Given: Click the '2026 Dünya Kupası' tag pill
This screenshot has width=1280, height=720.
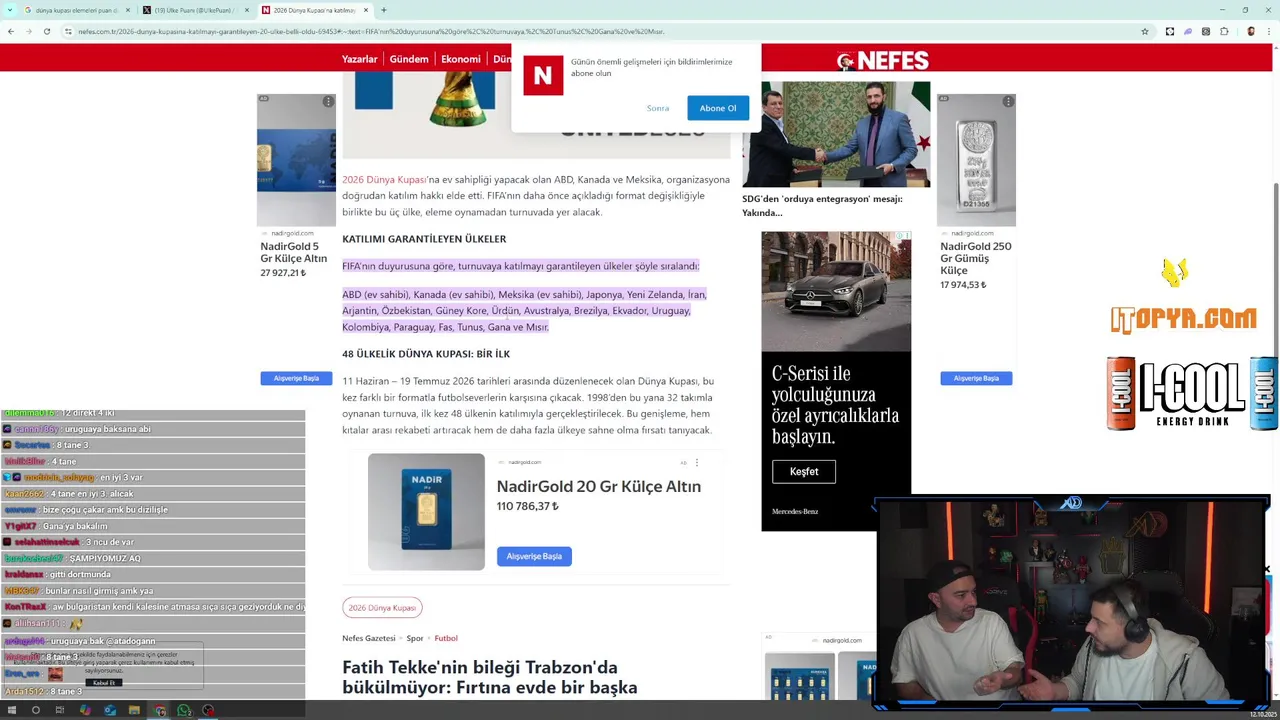Looking at the screenshot, I should pos(382,608).
